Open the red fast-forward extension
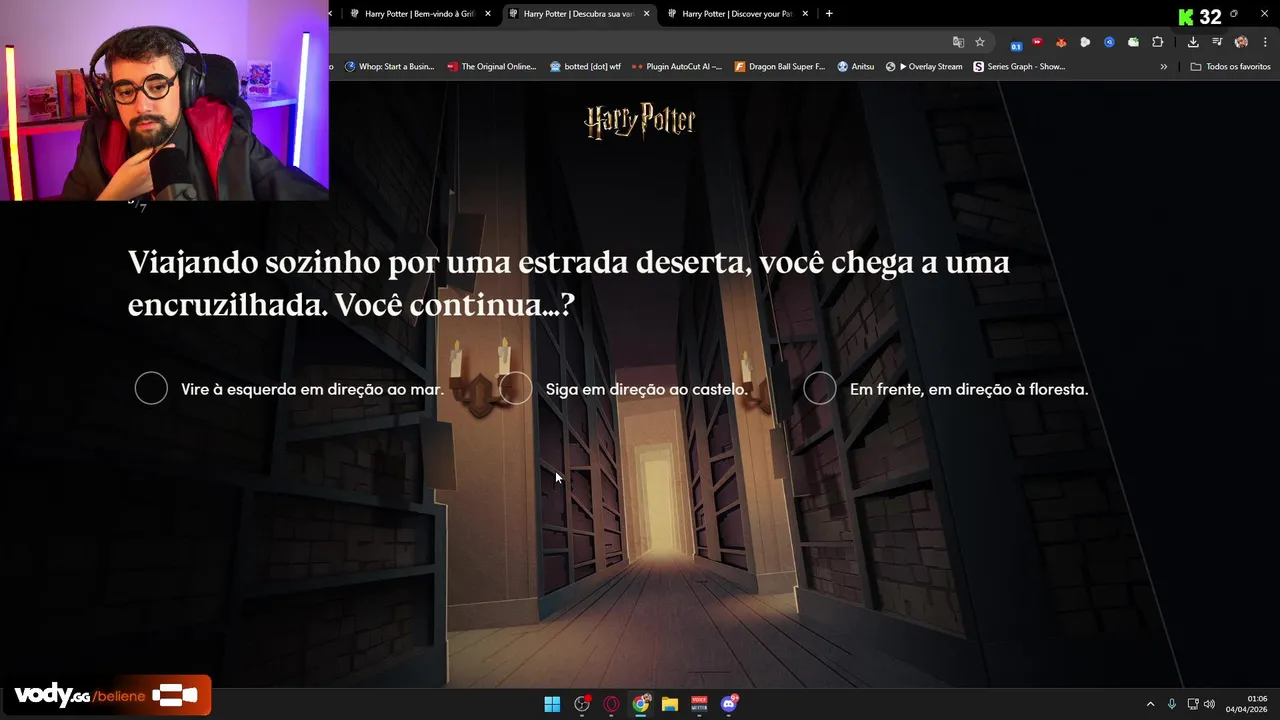 pyautogui.click(x=1037, y=42)
